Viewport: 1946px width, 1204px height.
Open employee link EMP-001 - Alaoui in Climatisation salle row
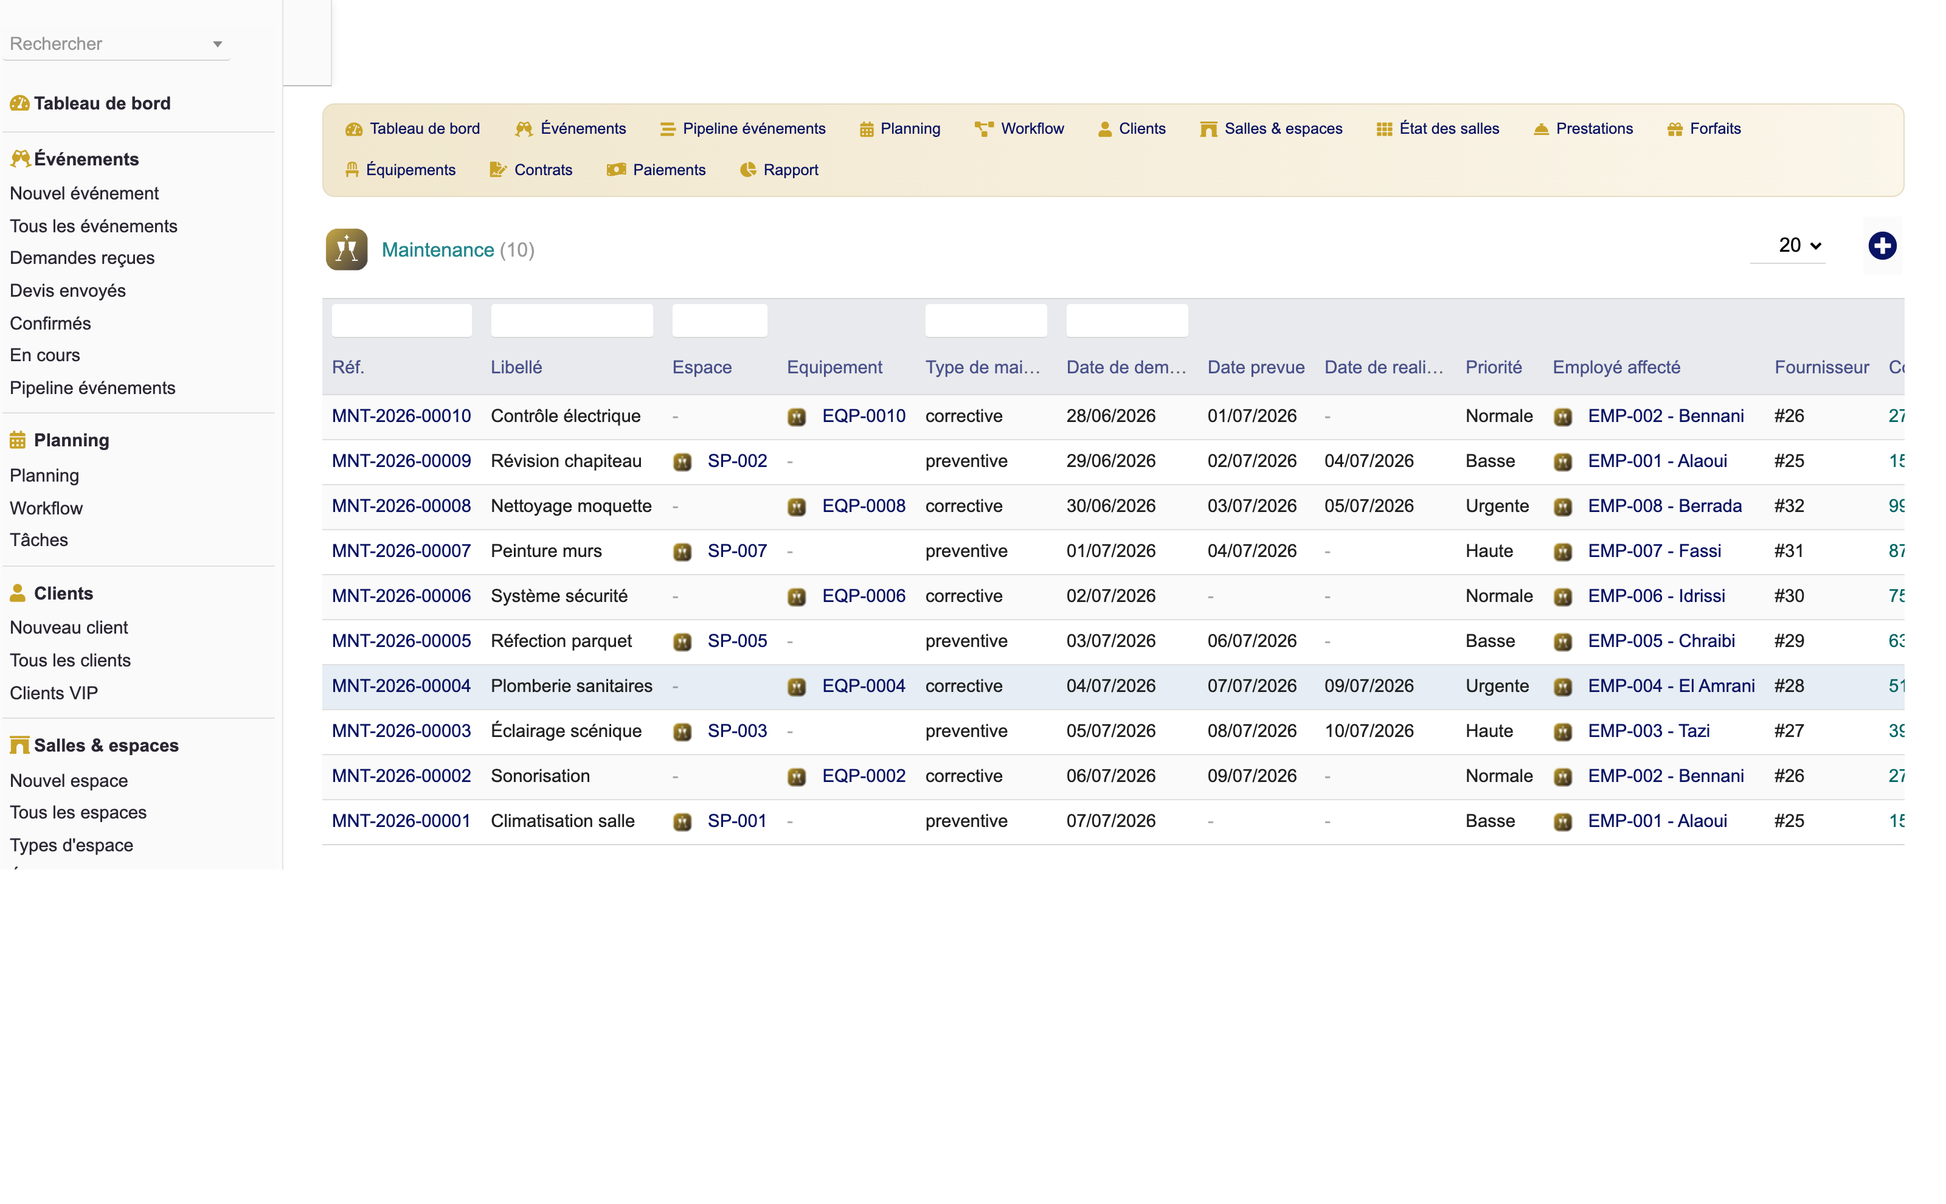click(1657, 821)
